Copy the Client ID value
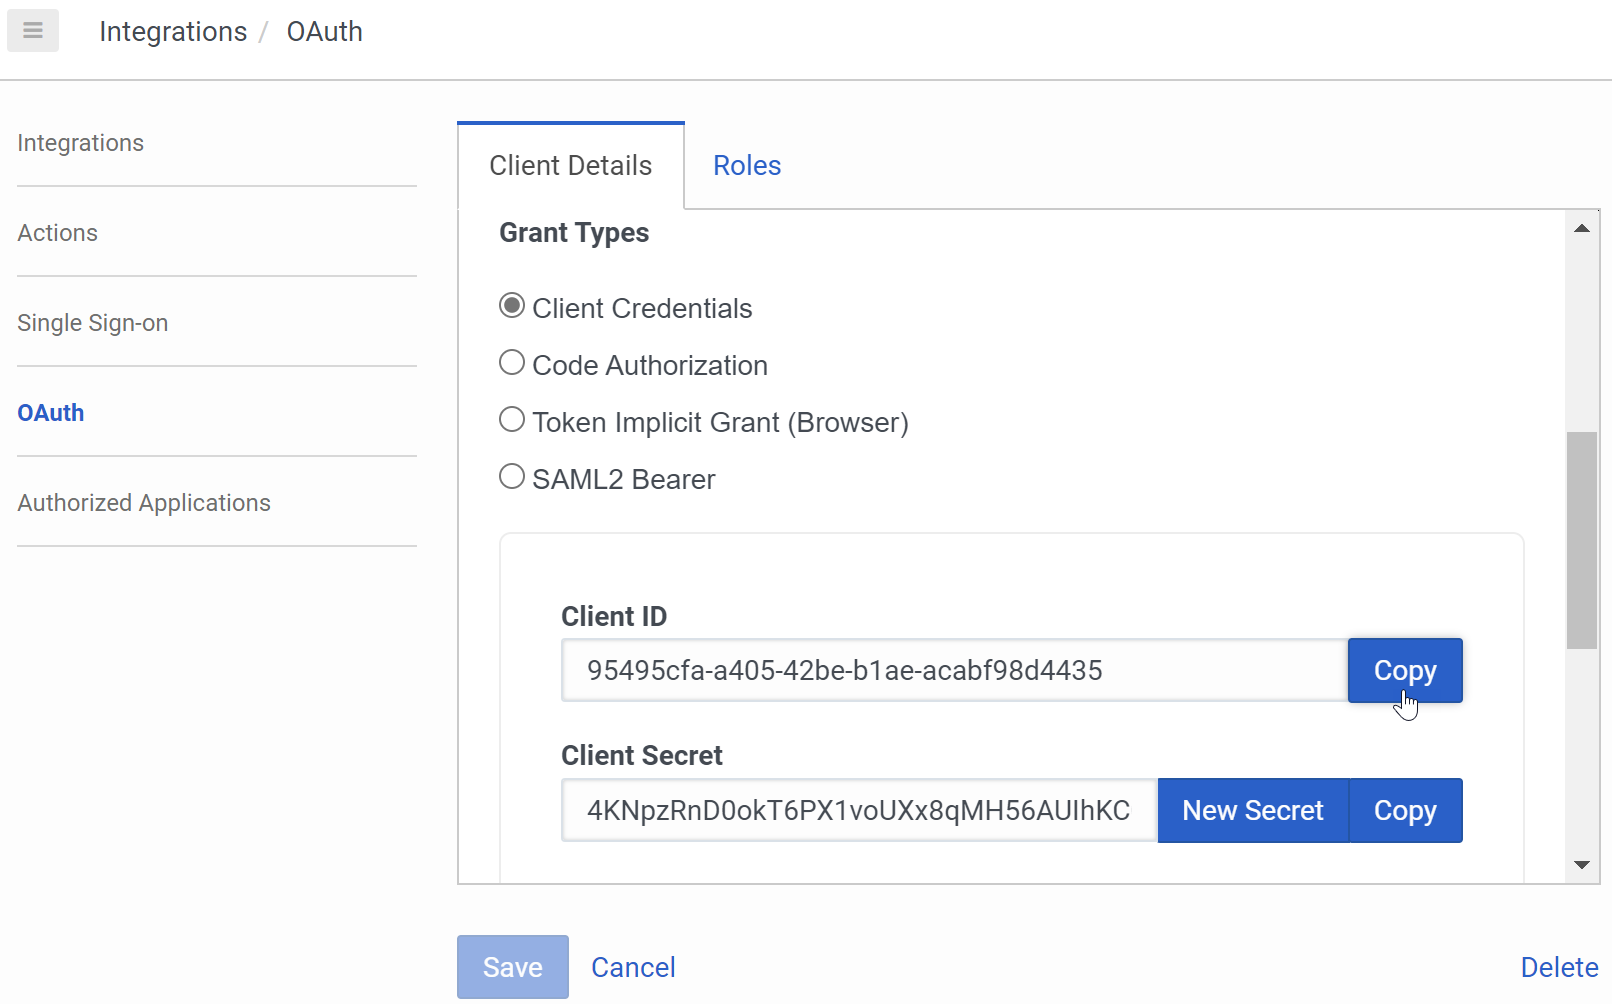This screenshot has height=1004, width=1612. point(1404,670)
